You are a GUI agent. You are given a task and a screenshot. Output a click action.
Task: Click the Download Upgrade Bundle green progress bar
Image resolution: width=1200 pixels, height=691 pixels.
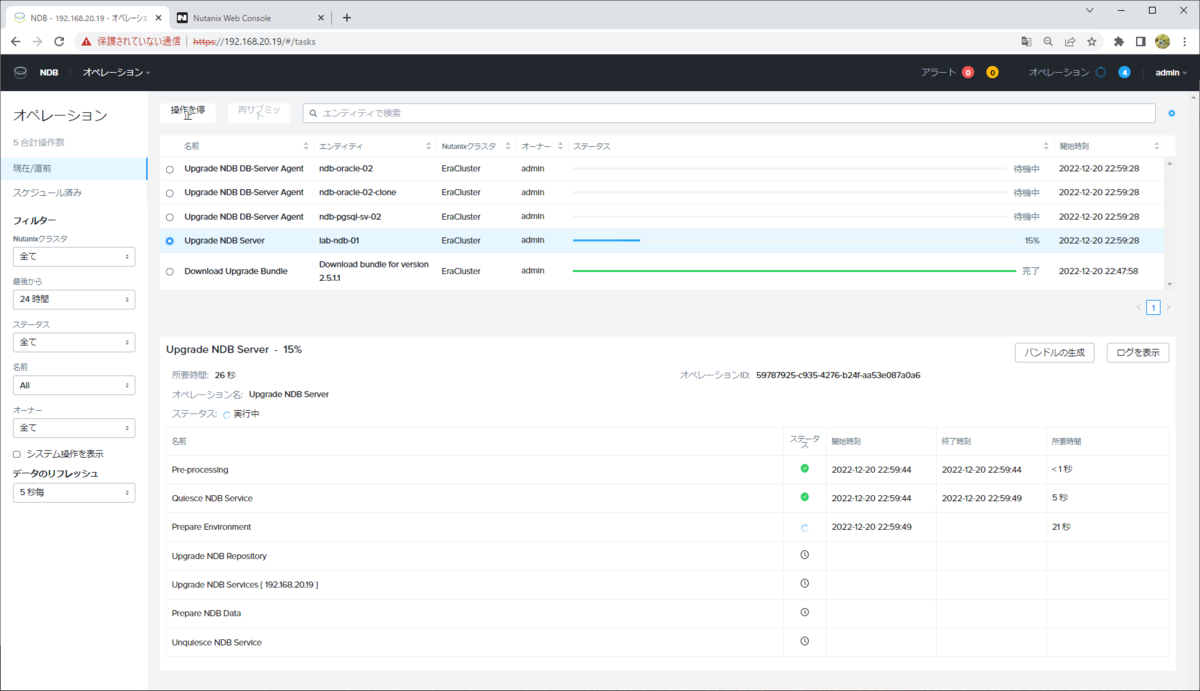point(792,271)
